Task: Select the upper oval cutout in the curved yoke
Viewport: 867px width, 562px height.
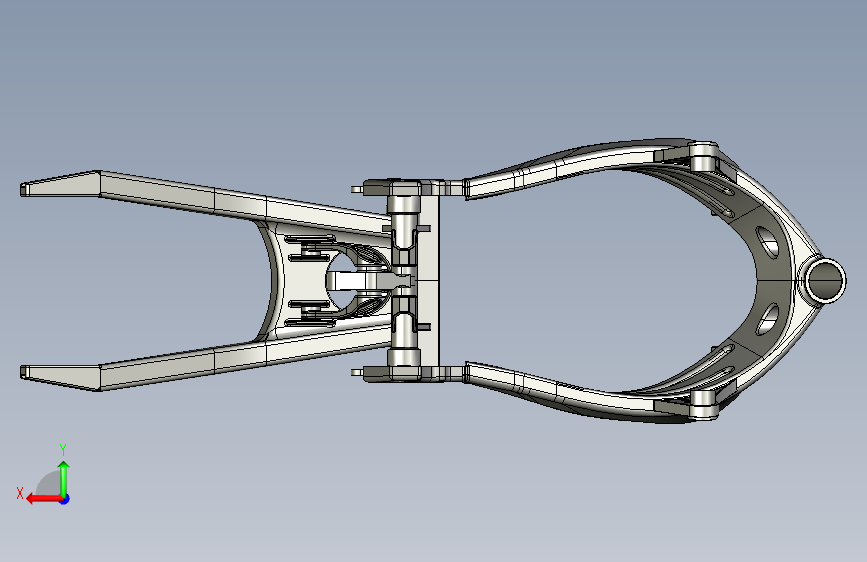Action: (766, 241)
